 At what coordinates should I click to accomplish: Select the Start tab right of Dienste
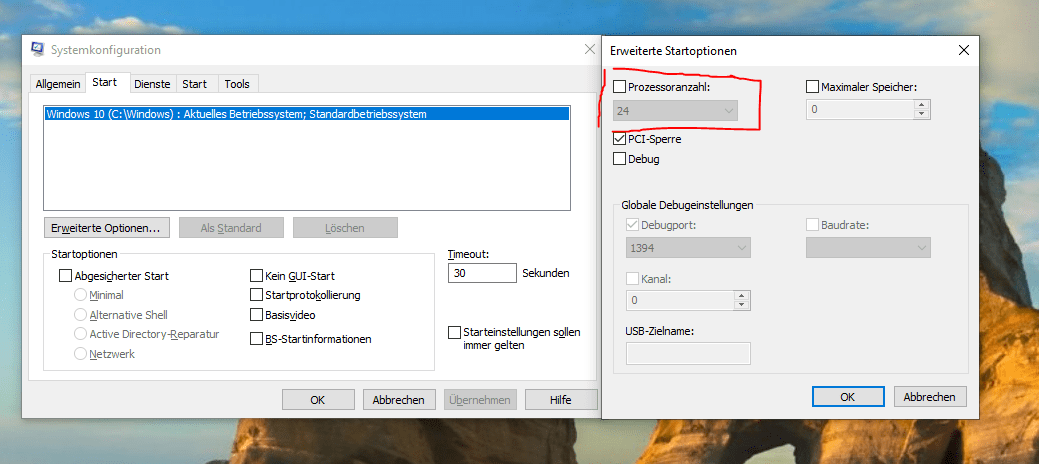click(195, 84)
